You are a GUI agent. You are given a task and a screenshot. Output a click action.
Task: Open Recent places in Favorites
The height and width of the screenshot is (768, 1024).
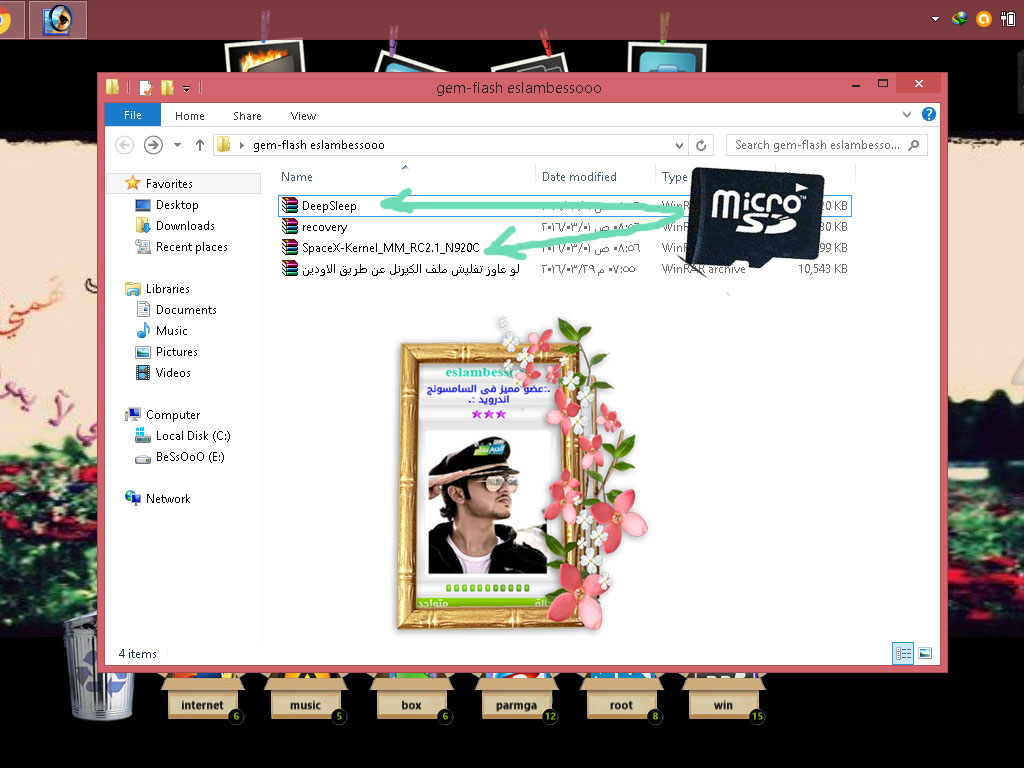pos(191,247)
